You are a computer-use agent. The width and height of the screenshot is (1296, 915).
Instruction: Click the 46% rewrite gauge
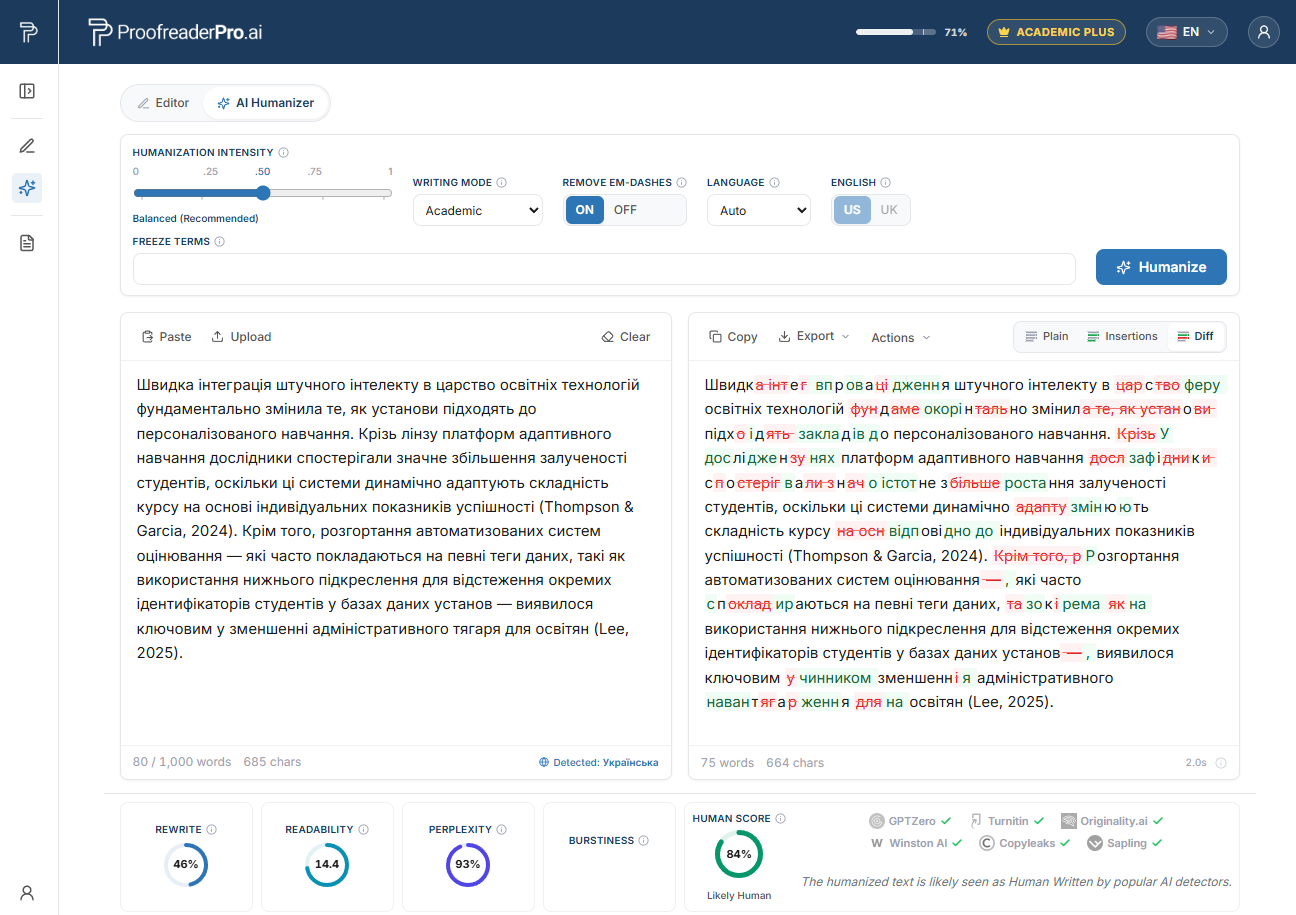click(186, 864)
